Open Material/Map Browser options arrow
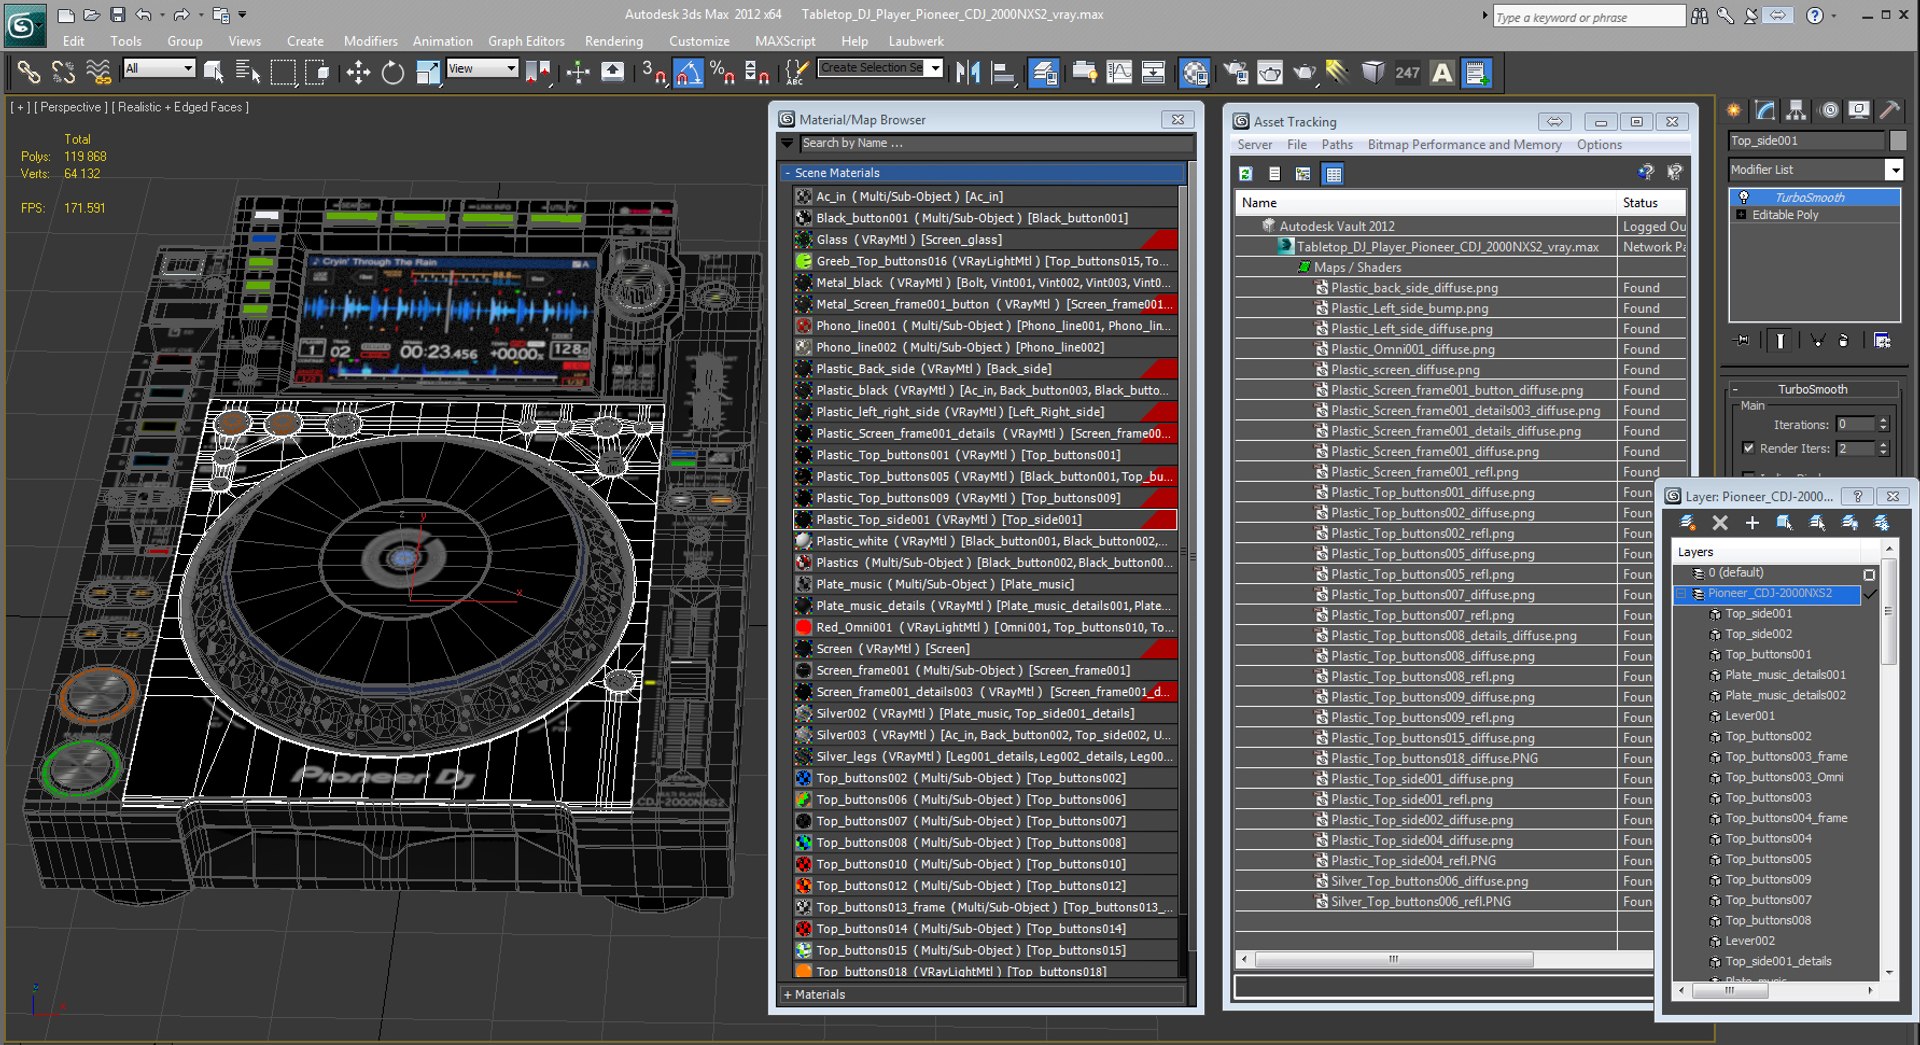 click(788, 144)
